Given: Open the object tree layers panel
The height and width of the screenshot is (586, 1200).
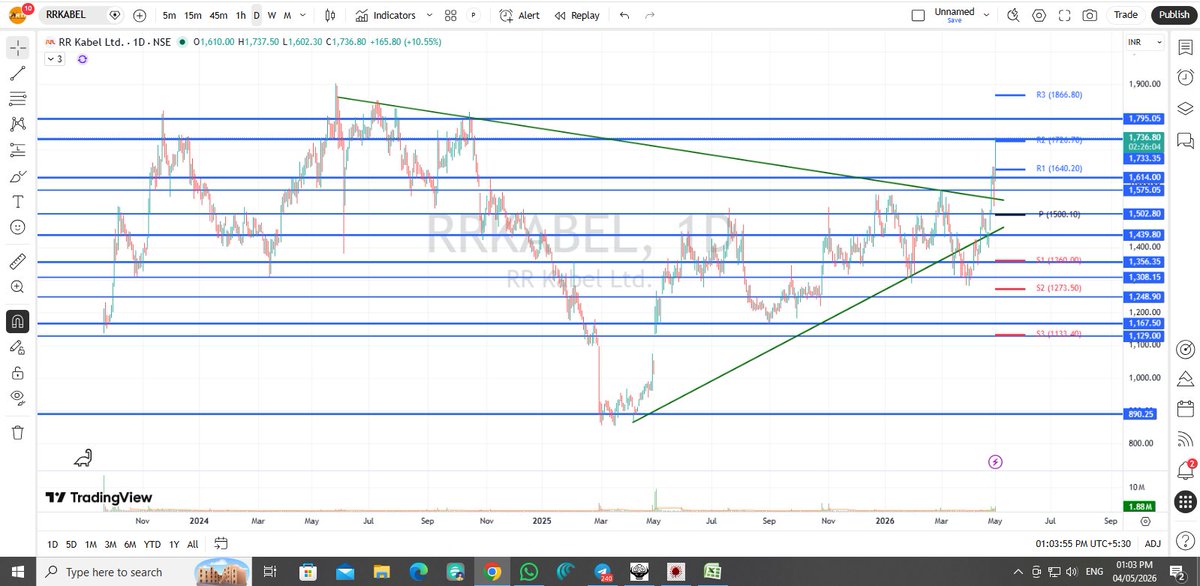Looking at the screenshot, I should click(x=1186, y=108).
